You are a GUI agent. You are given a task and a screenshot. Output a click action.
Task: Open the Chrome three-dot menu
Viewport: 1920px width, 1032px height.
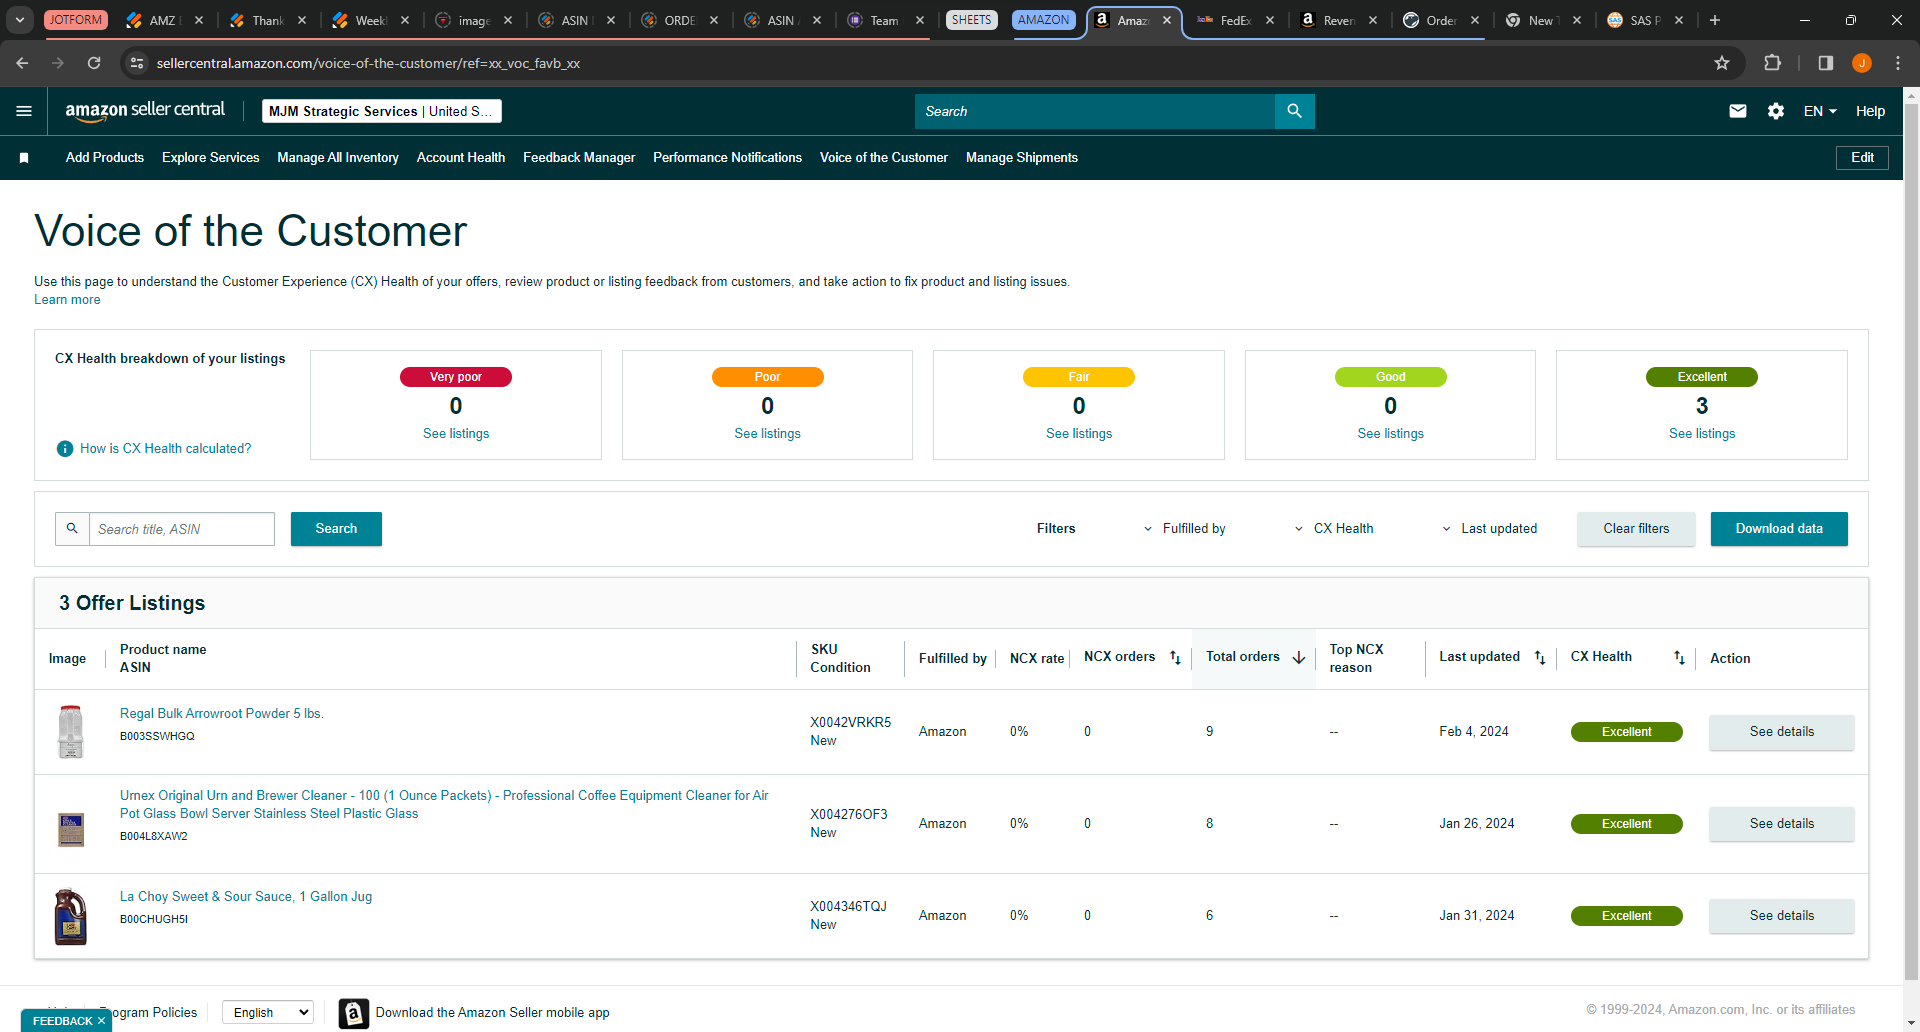(x=1898, y=63)
